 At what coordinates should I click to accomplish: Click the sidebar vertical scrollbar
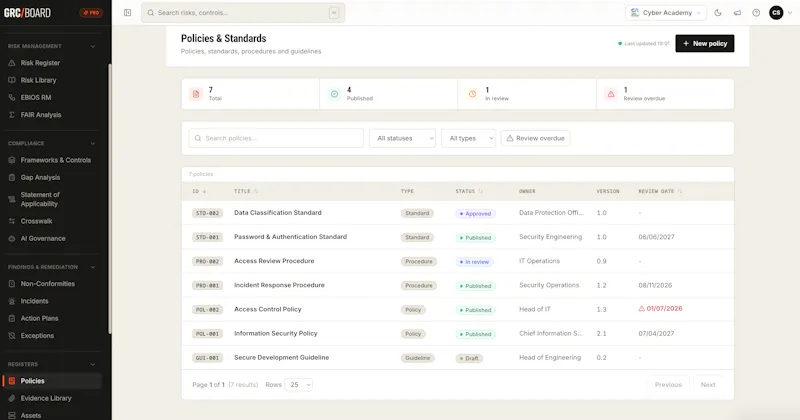coord(109,199)
